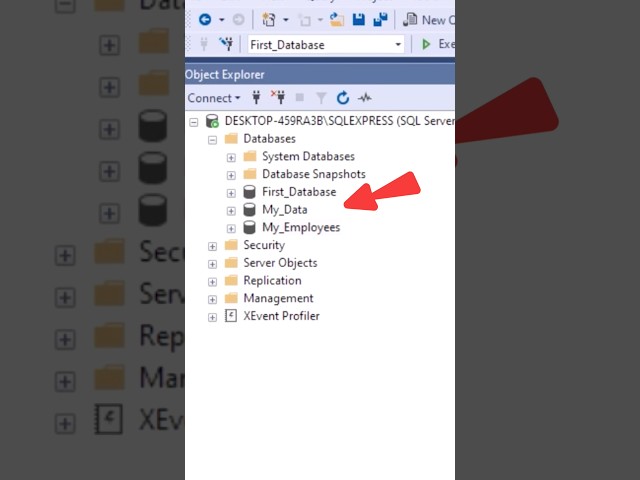Click the My_Employees cylinder icon
The width and height of the screenshot is (640, 480).
point(249,227)
